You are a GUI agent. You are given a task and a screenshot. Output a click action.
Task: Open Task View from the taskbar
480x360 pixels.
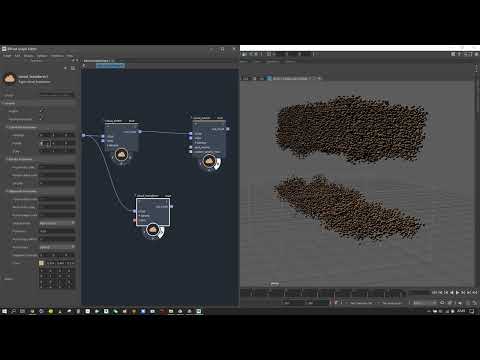[23, 311]
